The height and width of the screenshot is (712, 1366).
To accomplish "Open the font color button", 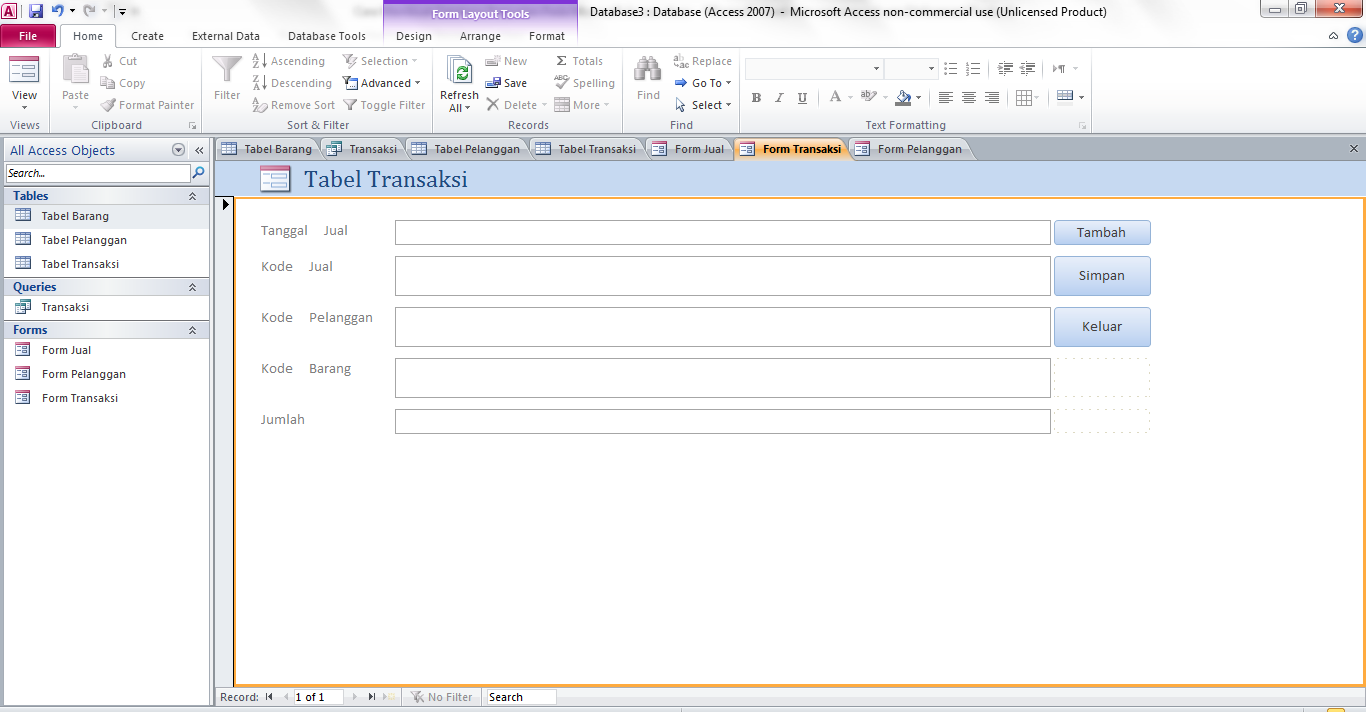I will 835,98.
